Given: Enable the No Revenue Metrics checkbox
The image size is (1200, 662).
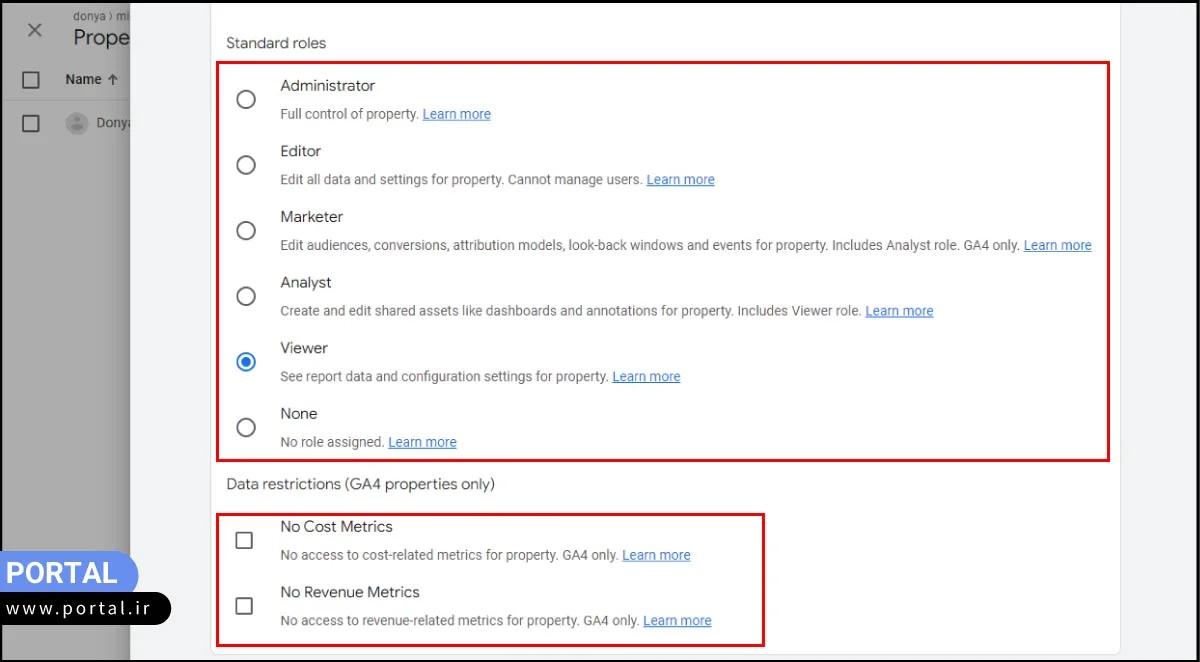Looking at the screenshot, I should [244, 606].
